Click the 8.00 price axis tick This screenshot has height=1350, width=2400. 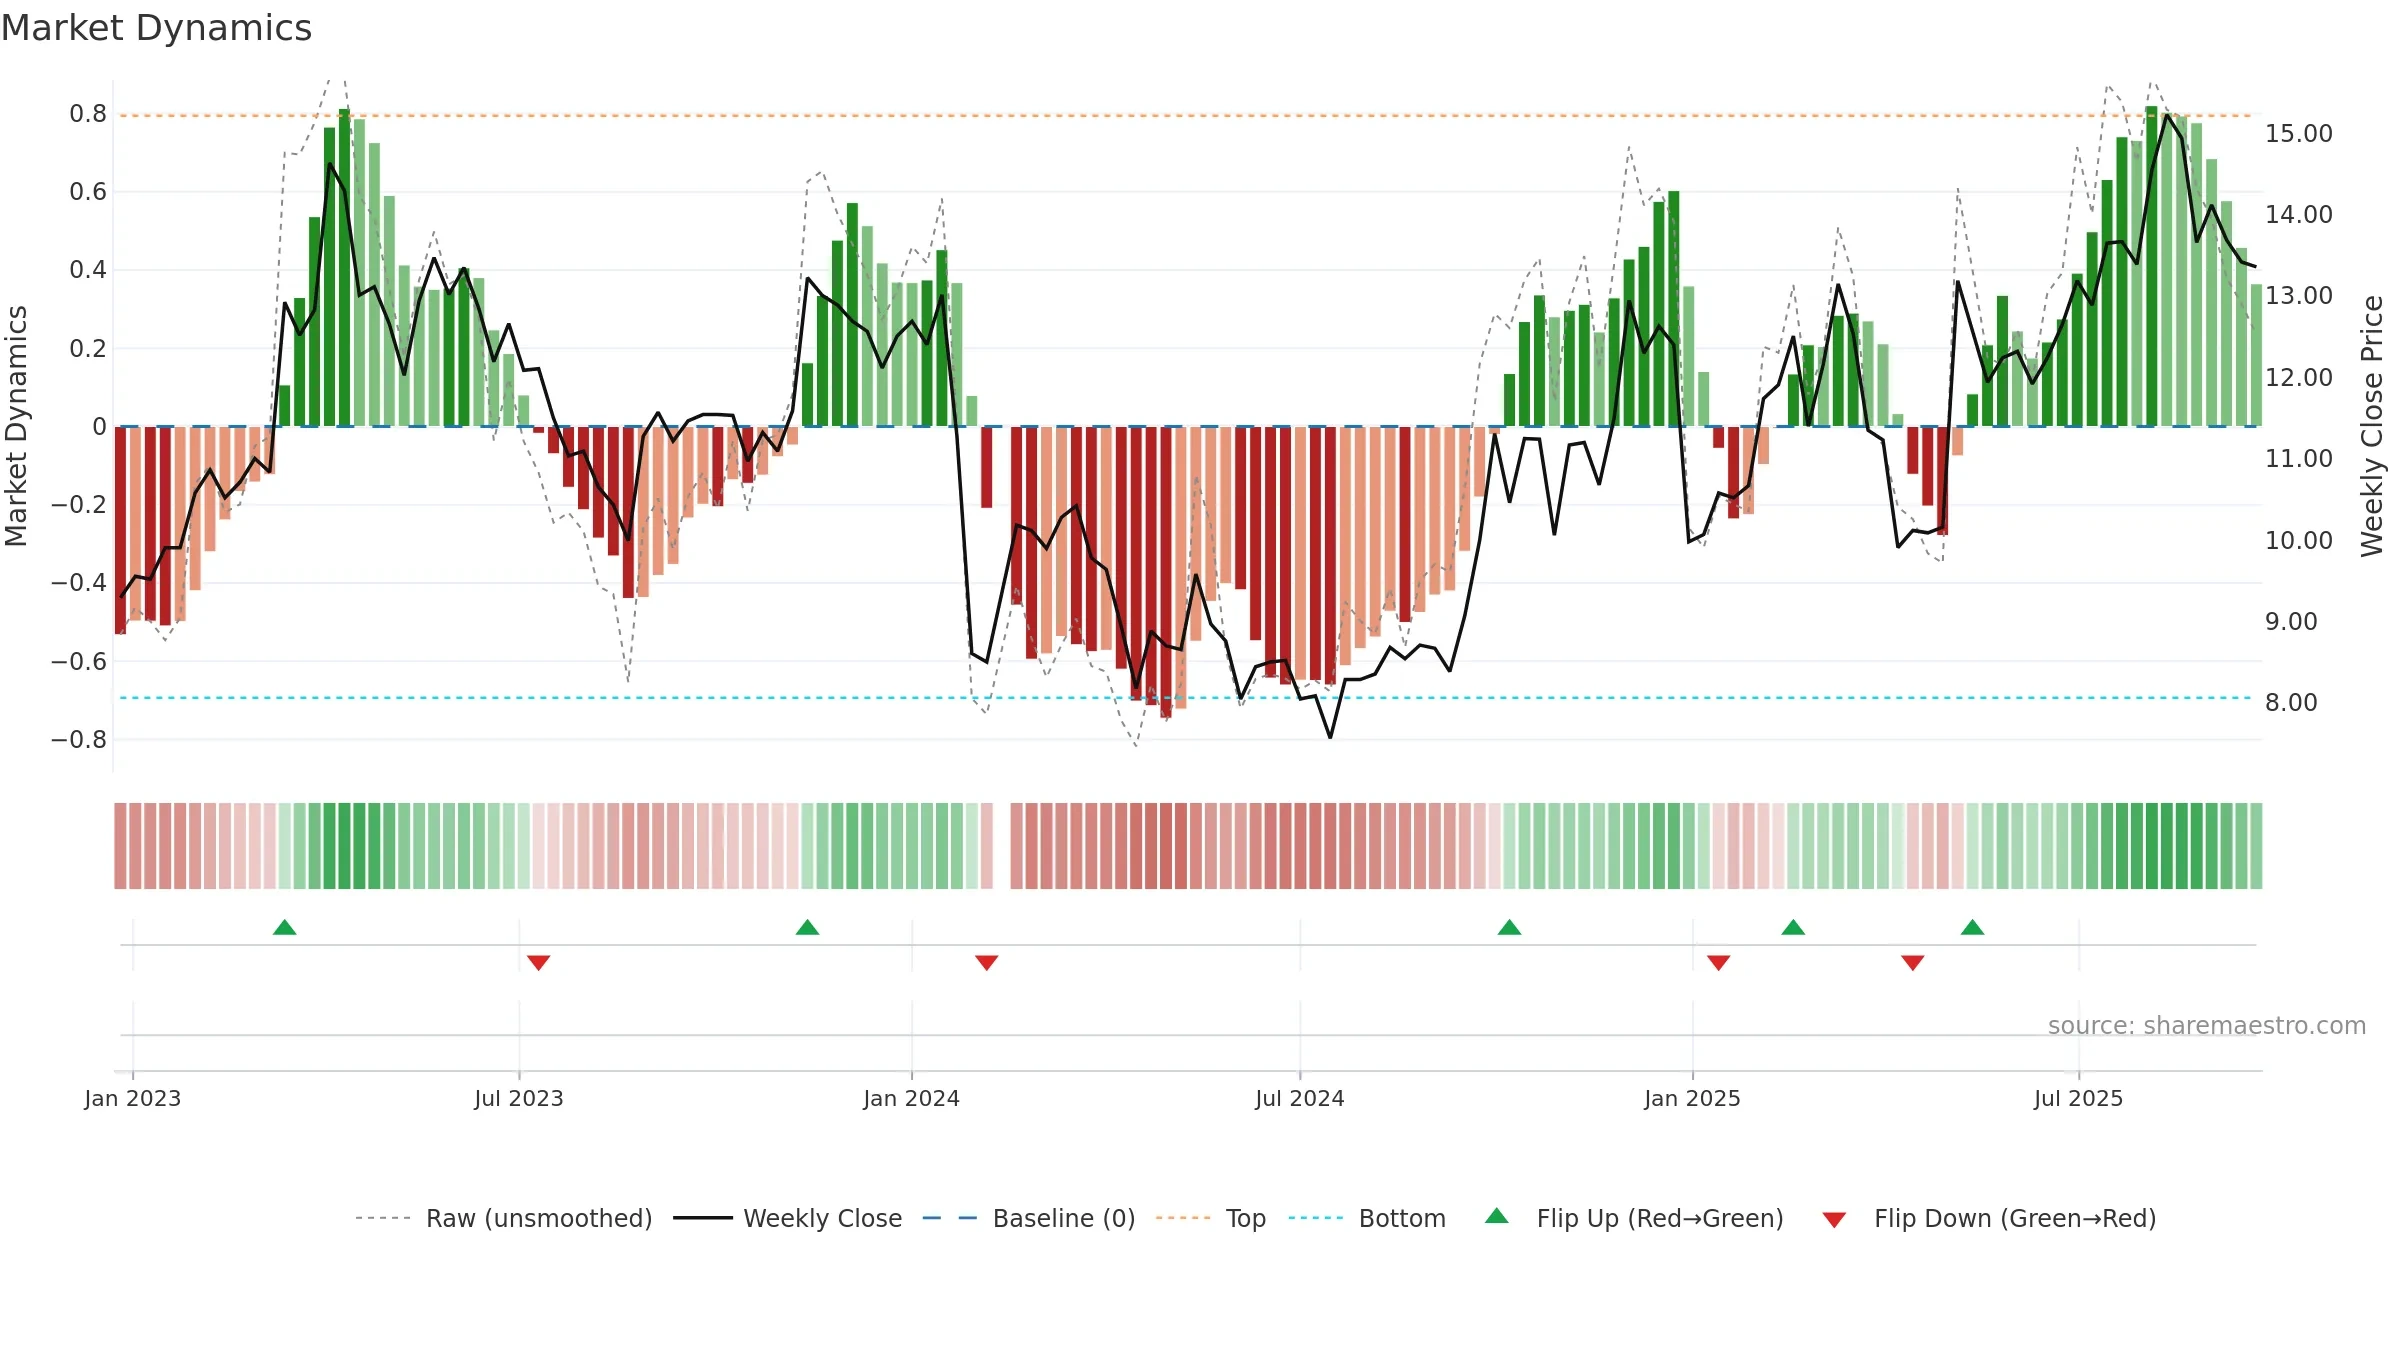coord(2291,703)
